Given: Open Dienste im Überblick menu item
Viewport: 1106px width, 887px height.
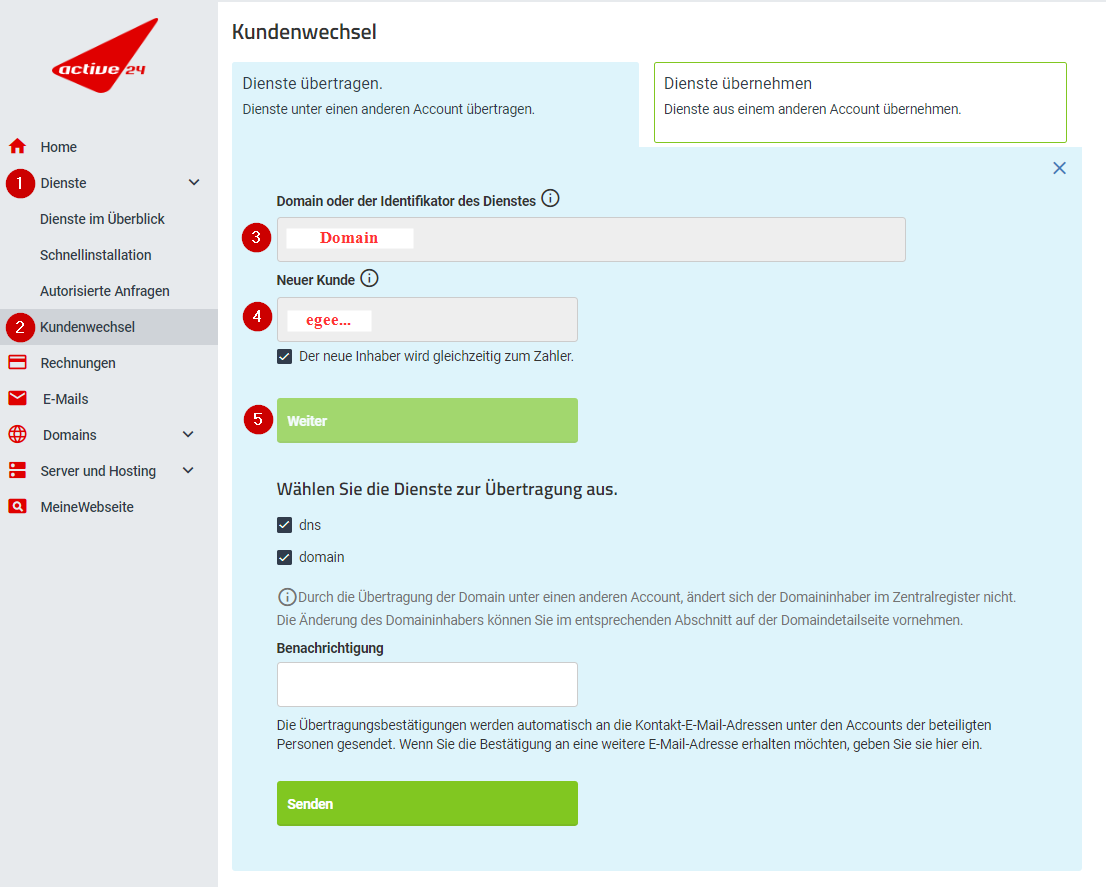Looking at the screenshot, I should pyautogui.click(x=102, y=219).
